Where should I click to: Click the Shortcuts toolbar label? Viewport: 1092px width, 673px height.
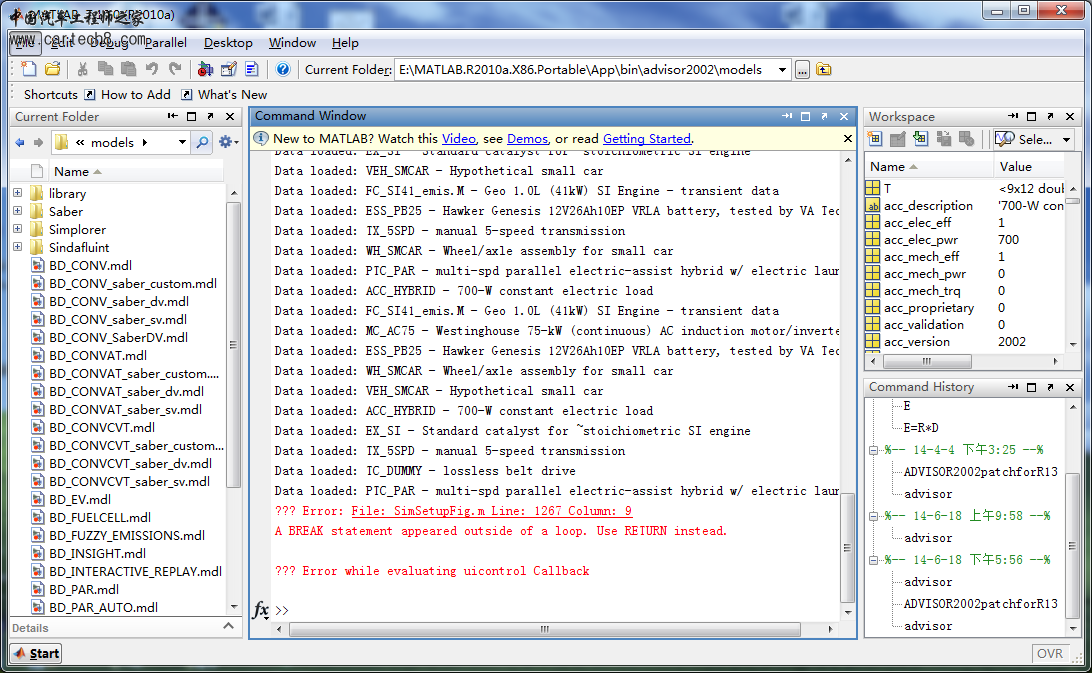51,95
